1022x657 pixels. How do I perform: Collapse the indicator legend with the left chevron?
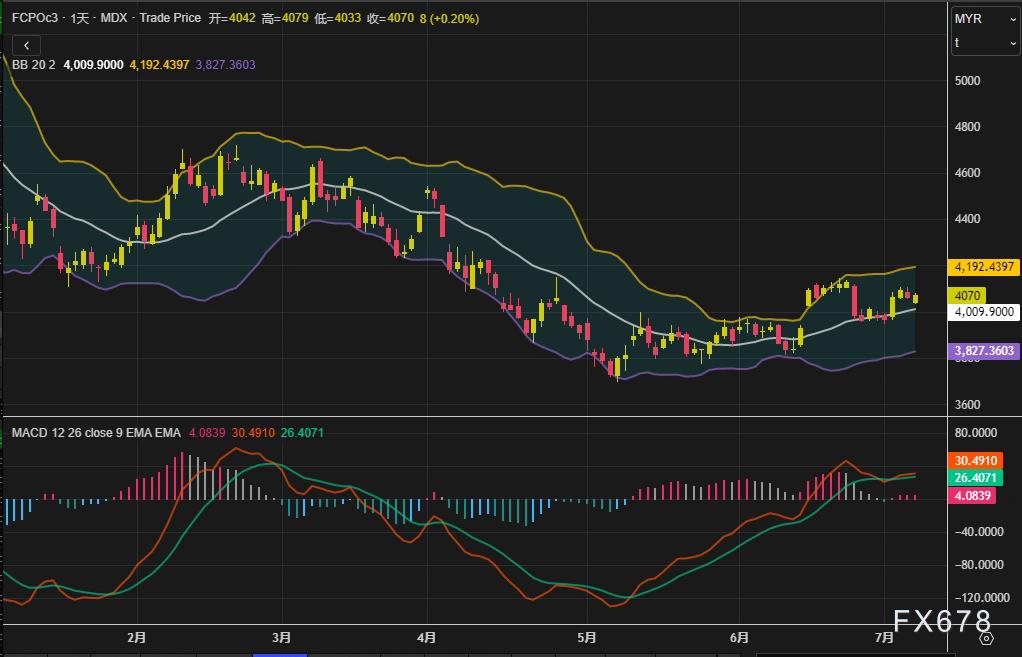pyautogui.click(x=26, y=45)
